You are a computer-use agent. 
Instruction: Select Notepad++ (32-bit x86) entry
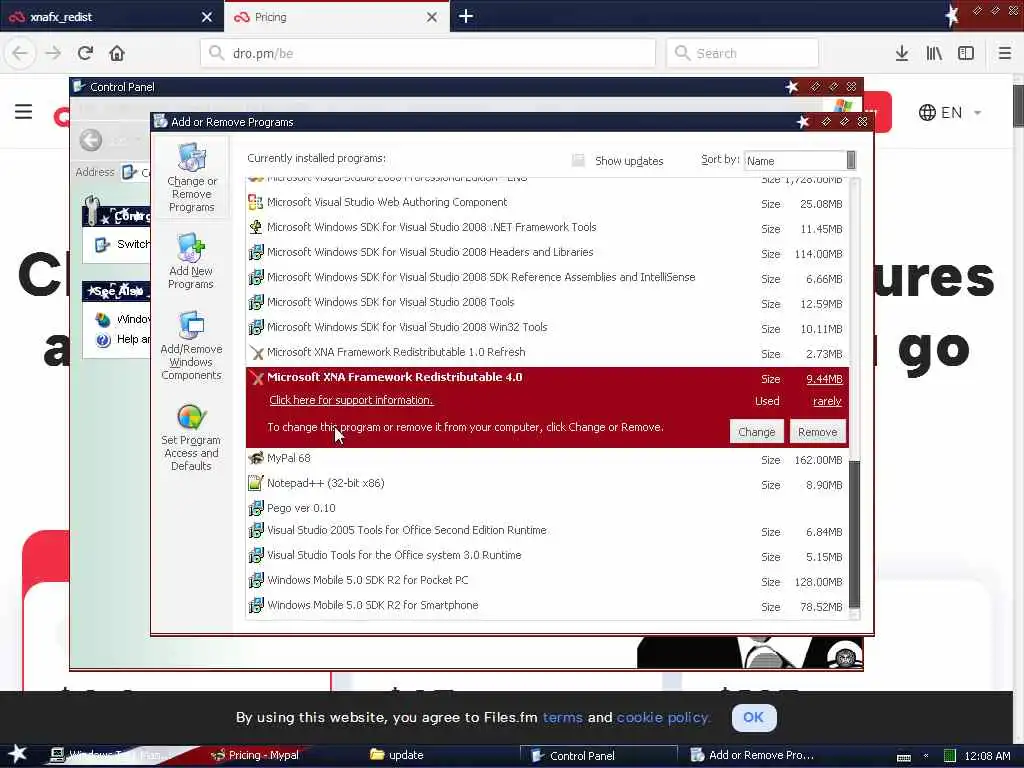click(547, 484)
